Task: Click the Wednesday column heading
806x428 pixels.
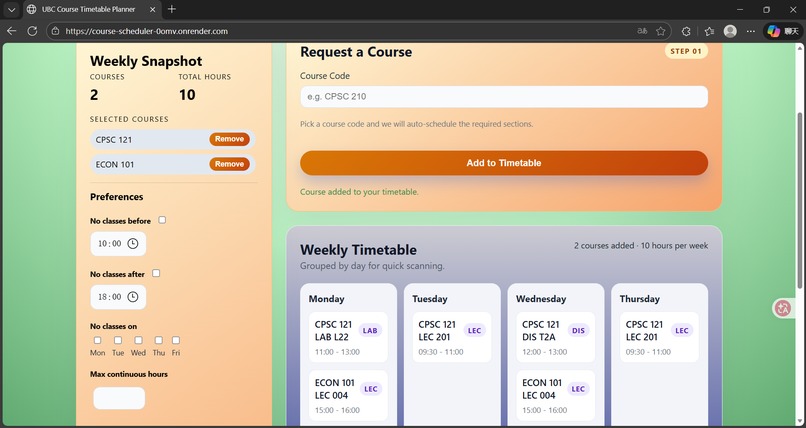Action: point(541,299)
